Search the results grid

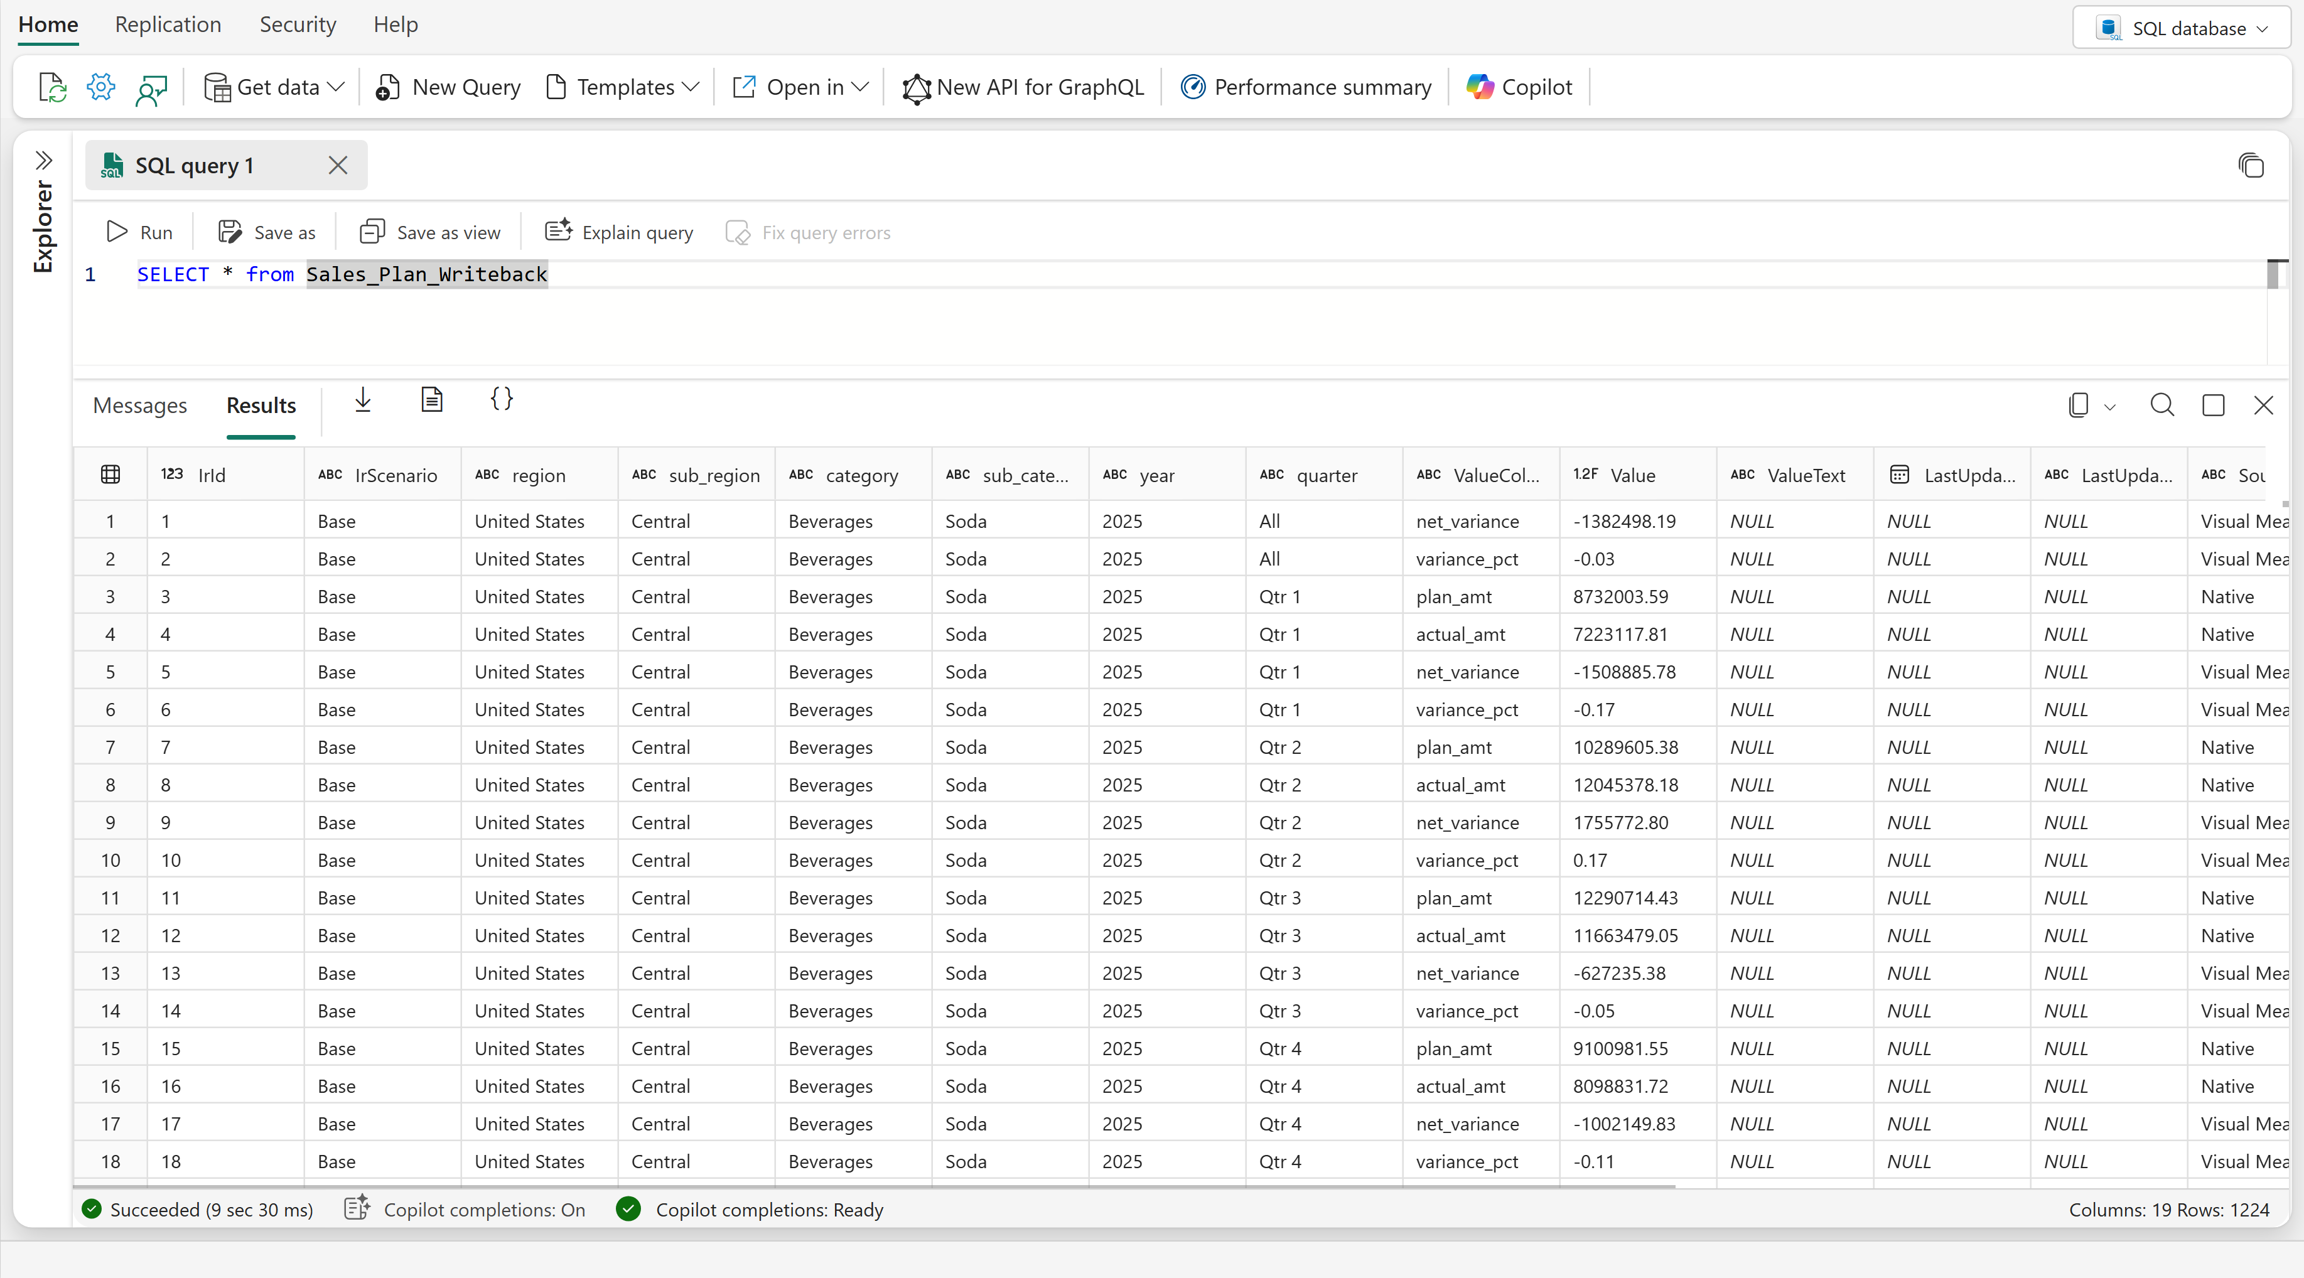point(2162,405)
